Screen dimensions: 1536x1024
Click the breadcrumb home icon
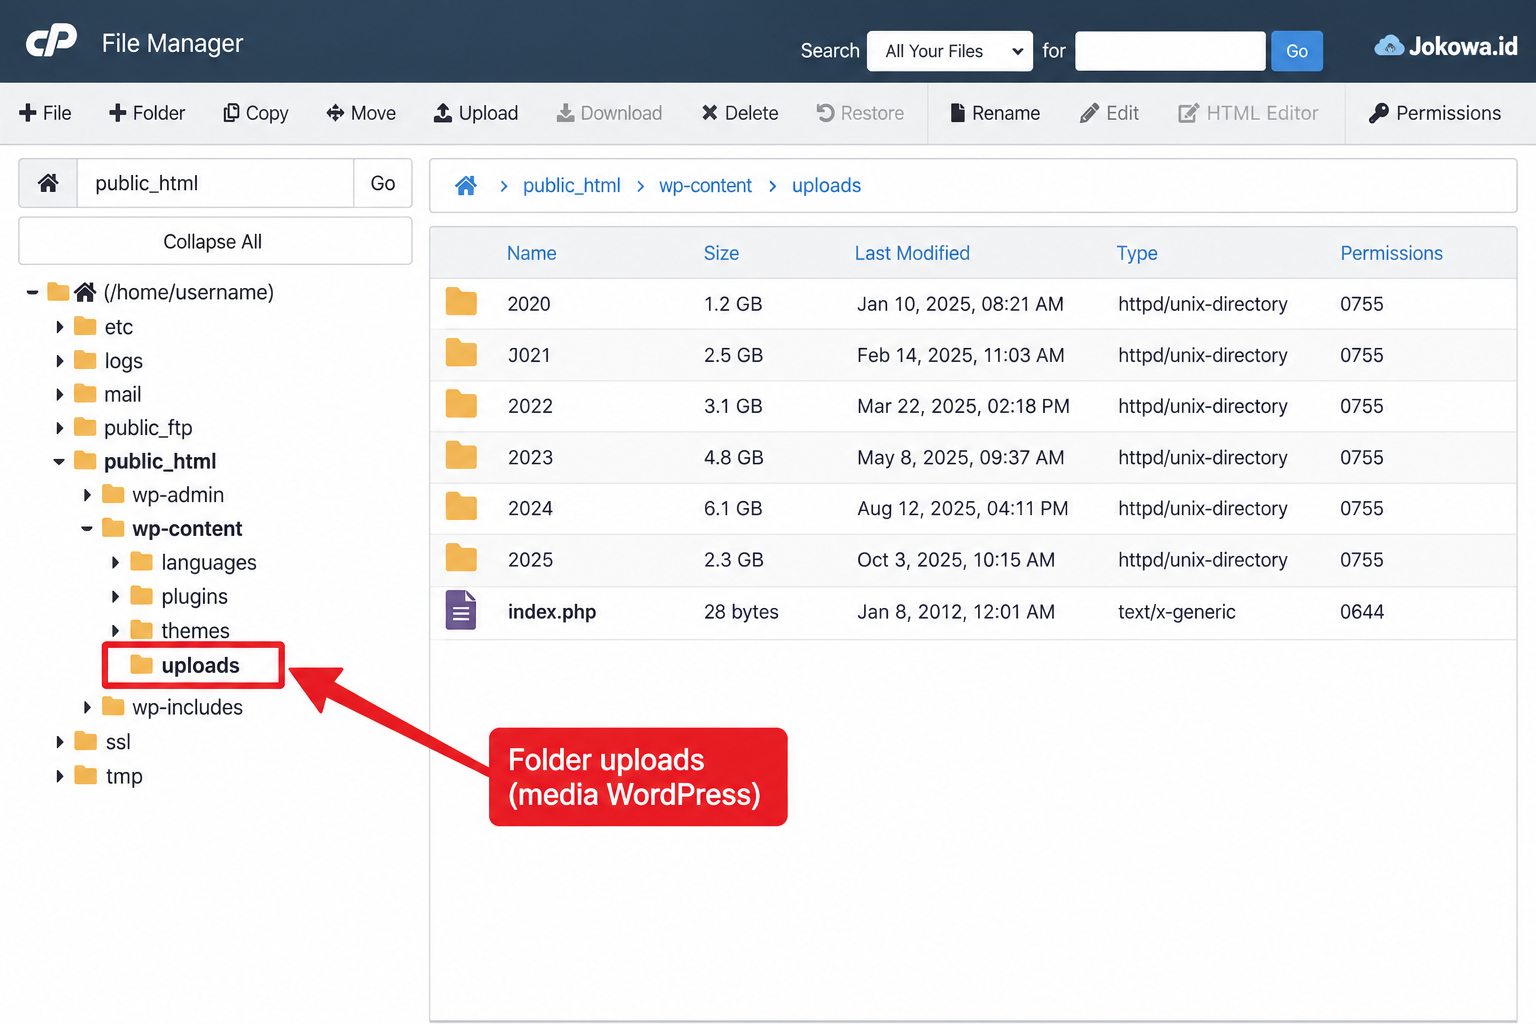click(466, 185)
